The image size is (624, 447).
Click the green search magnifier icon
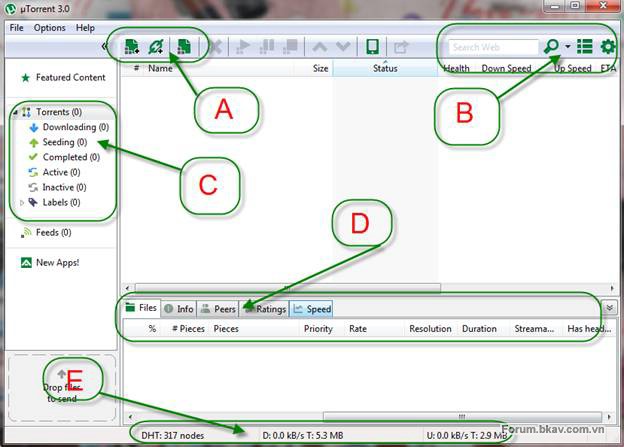tap(551, 47)
